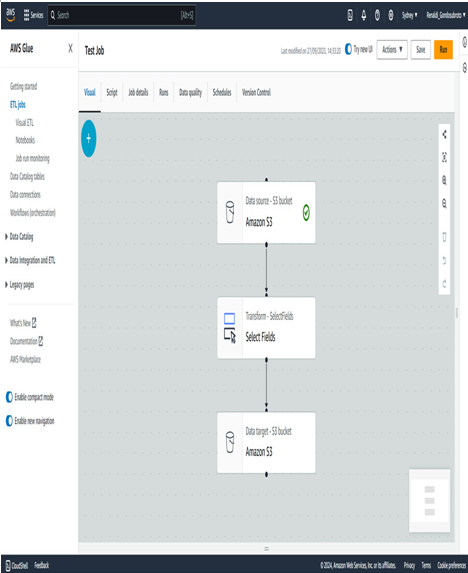Switch to the Script tab

pyautogui.click(x=112, y=92)
